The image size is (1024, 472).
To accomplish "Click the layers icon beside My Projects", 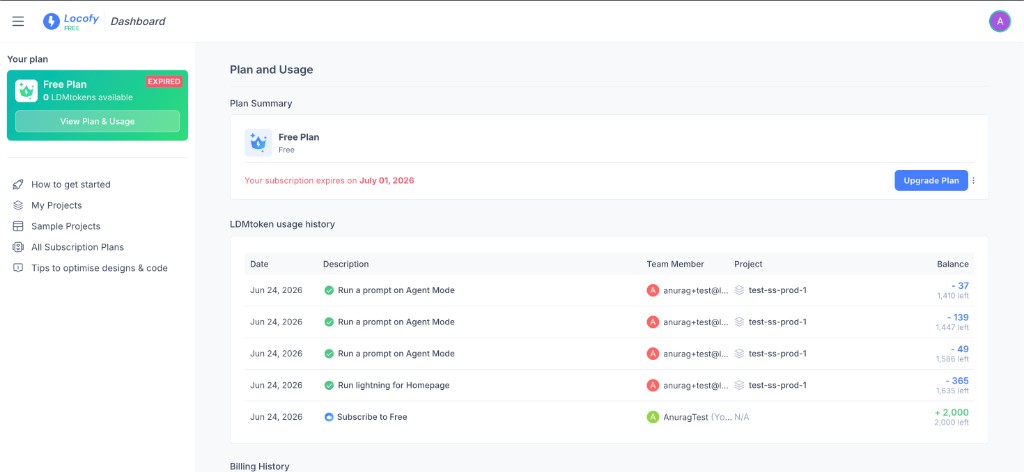I will [18, 205].
